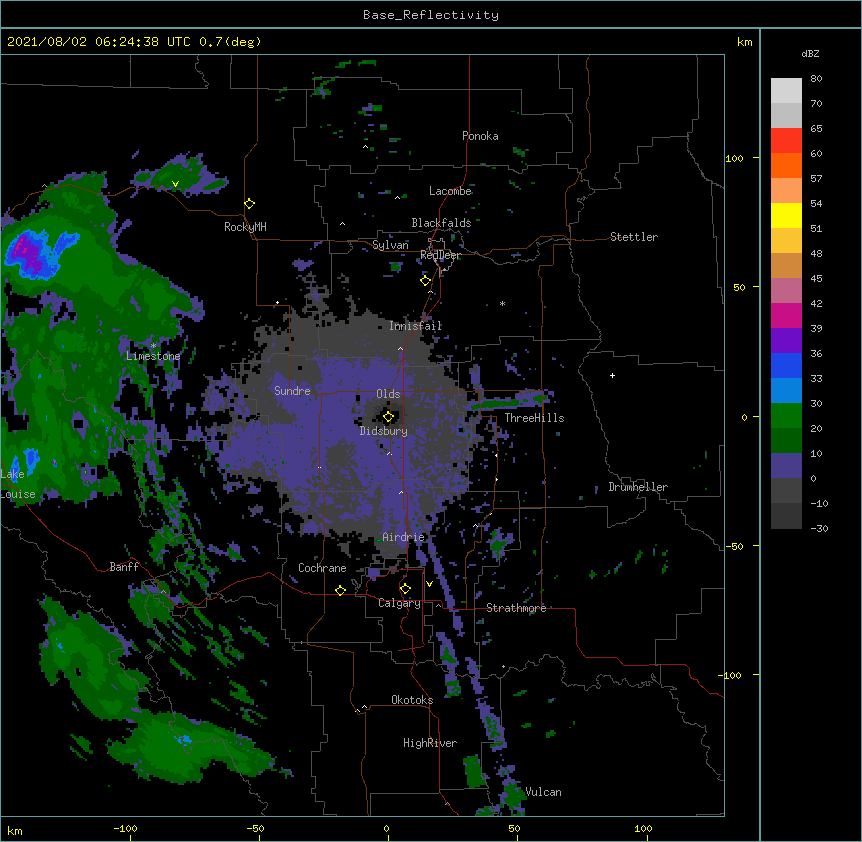Click the km unit label at top right
The image size is (862, 842).
pyautogui.click(x=744, y=42)
